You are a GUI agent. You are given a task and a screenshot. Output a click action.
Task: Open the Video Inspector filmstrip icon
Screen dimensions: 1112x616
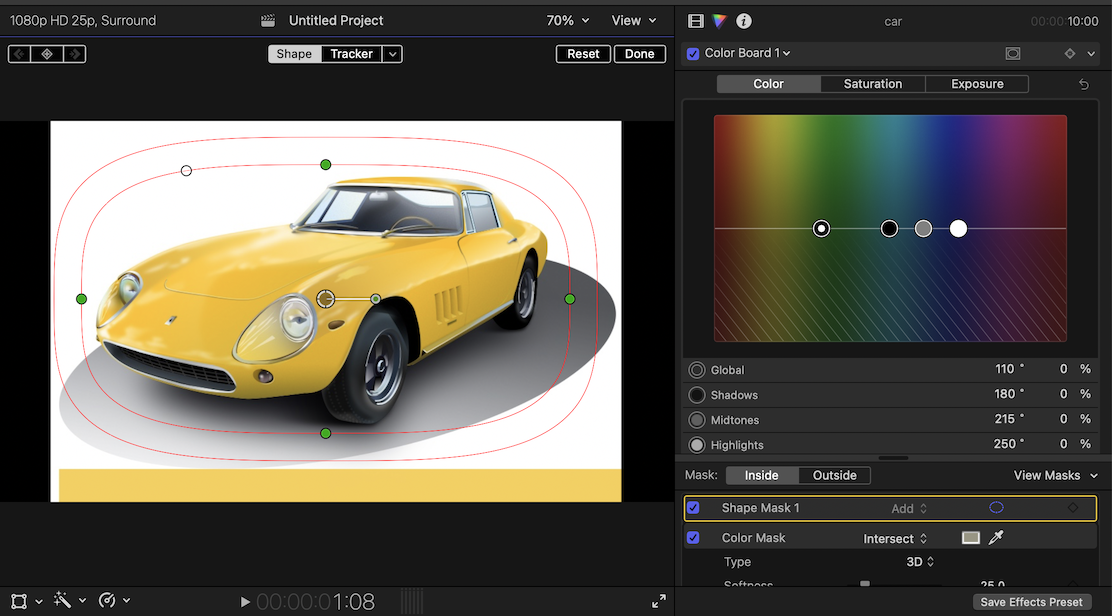pyautogui.click(x=697, y=21)
